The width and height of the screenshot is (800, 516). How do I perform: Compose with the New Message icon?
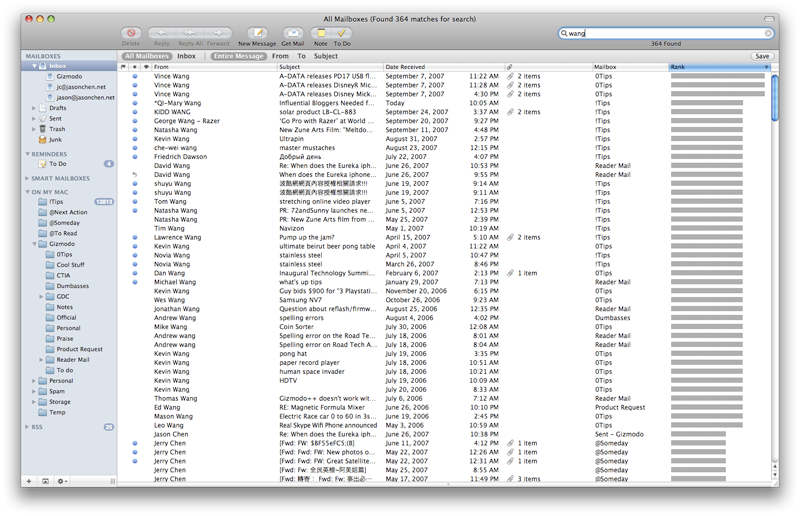pyautogui.click(x=257, y=33)
